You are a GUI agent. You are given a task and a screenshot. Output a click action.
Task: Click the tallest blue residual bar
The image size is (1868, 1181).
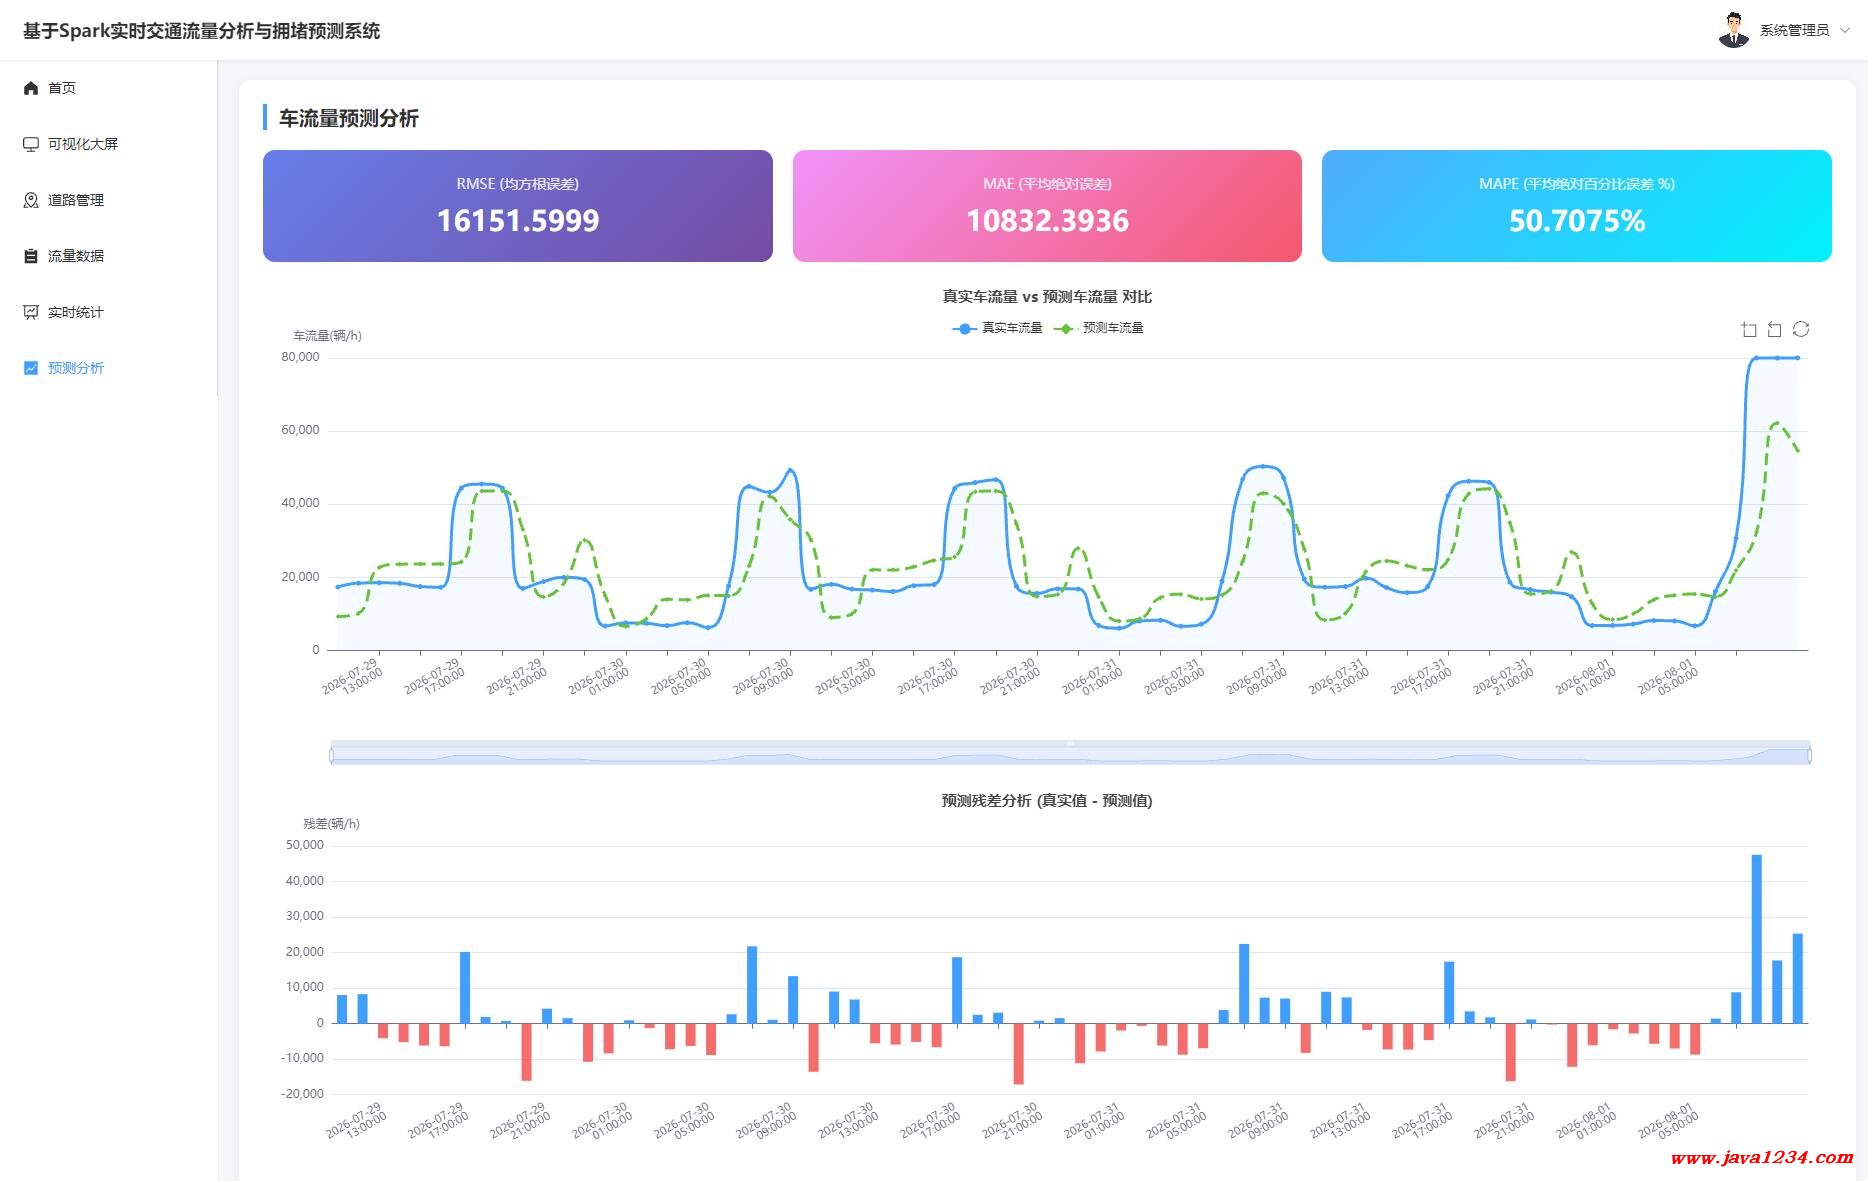coord(1757,939)
